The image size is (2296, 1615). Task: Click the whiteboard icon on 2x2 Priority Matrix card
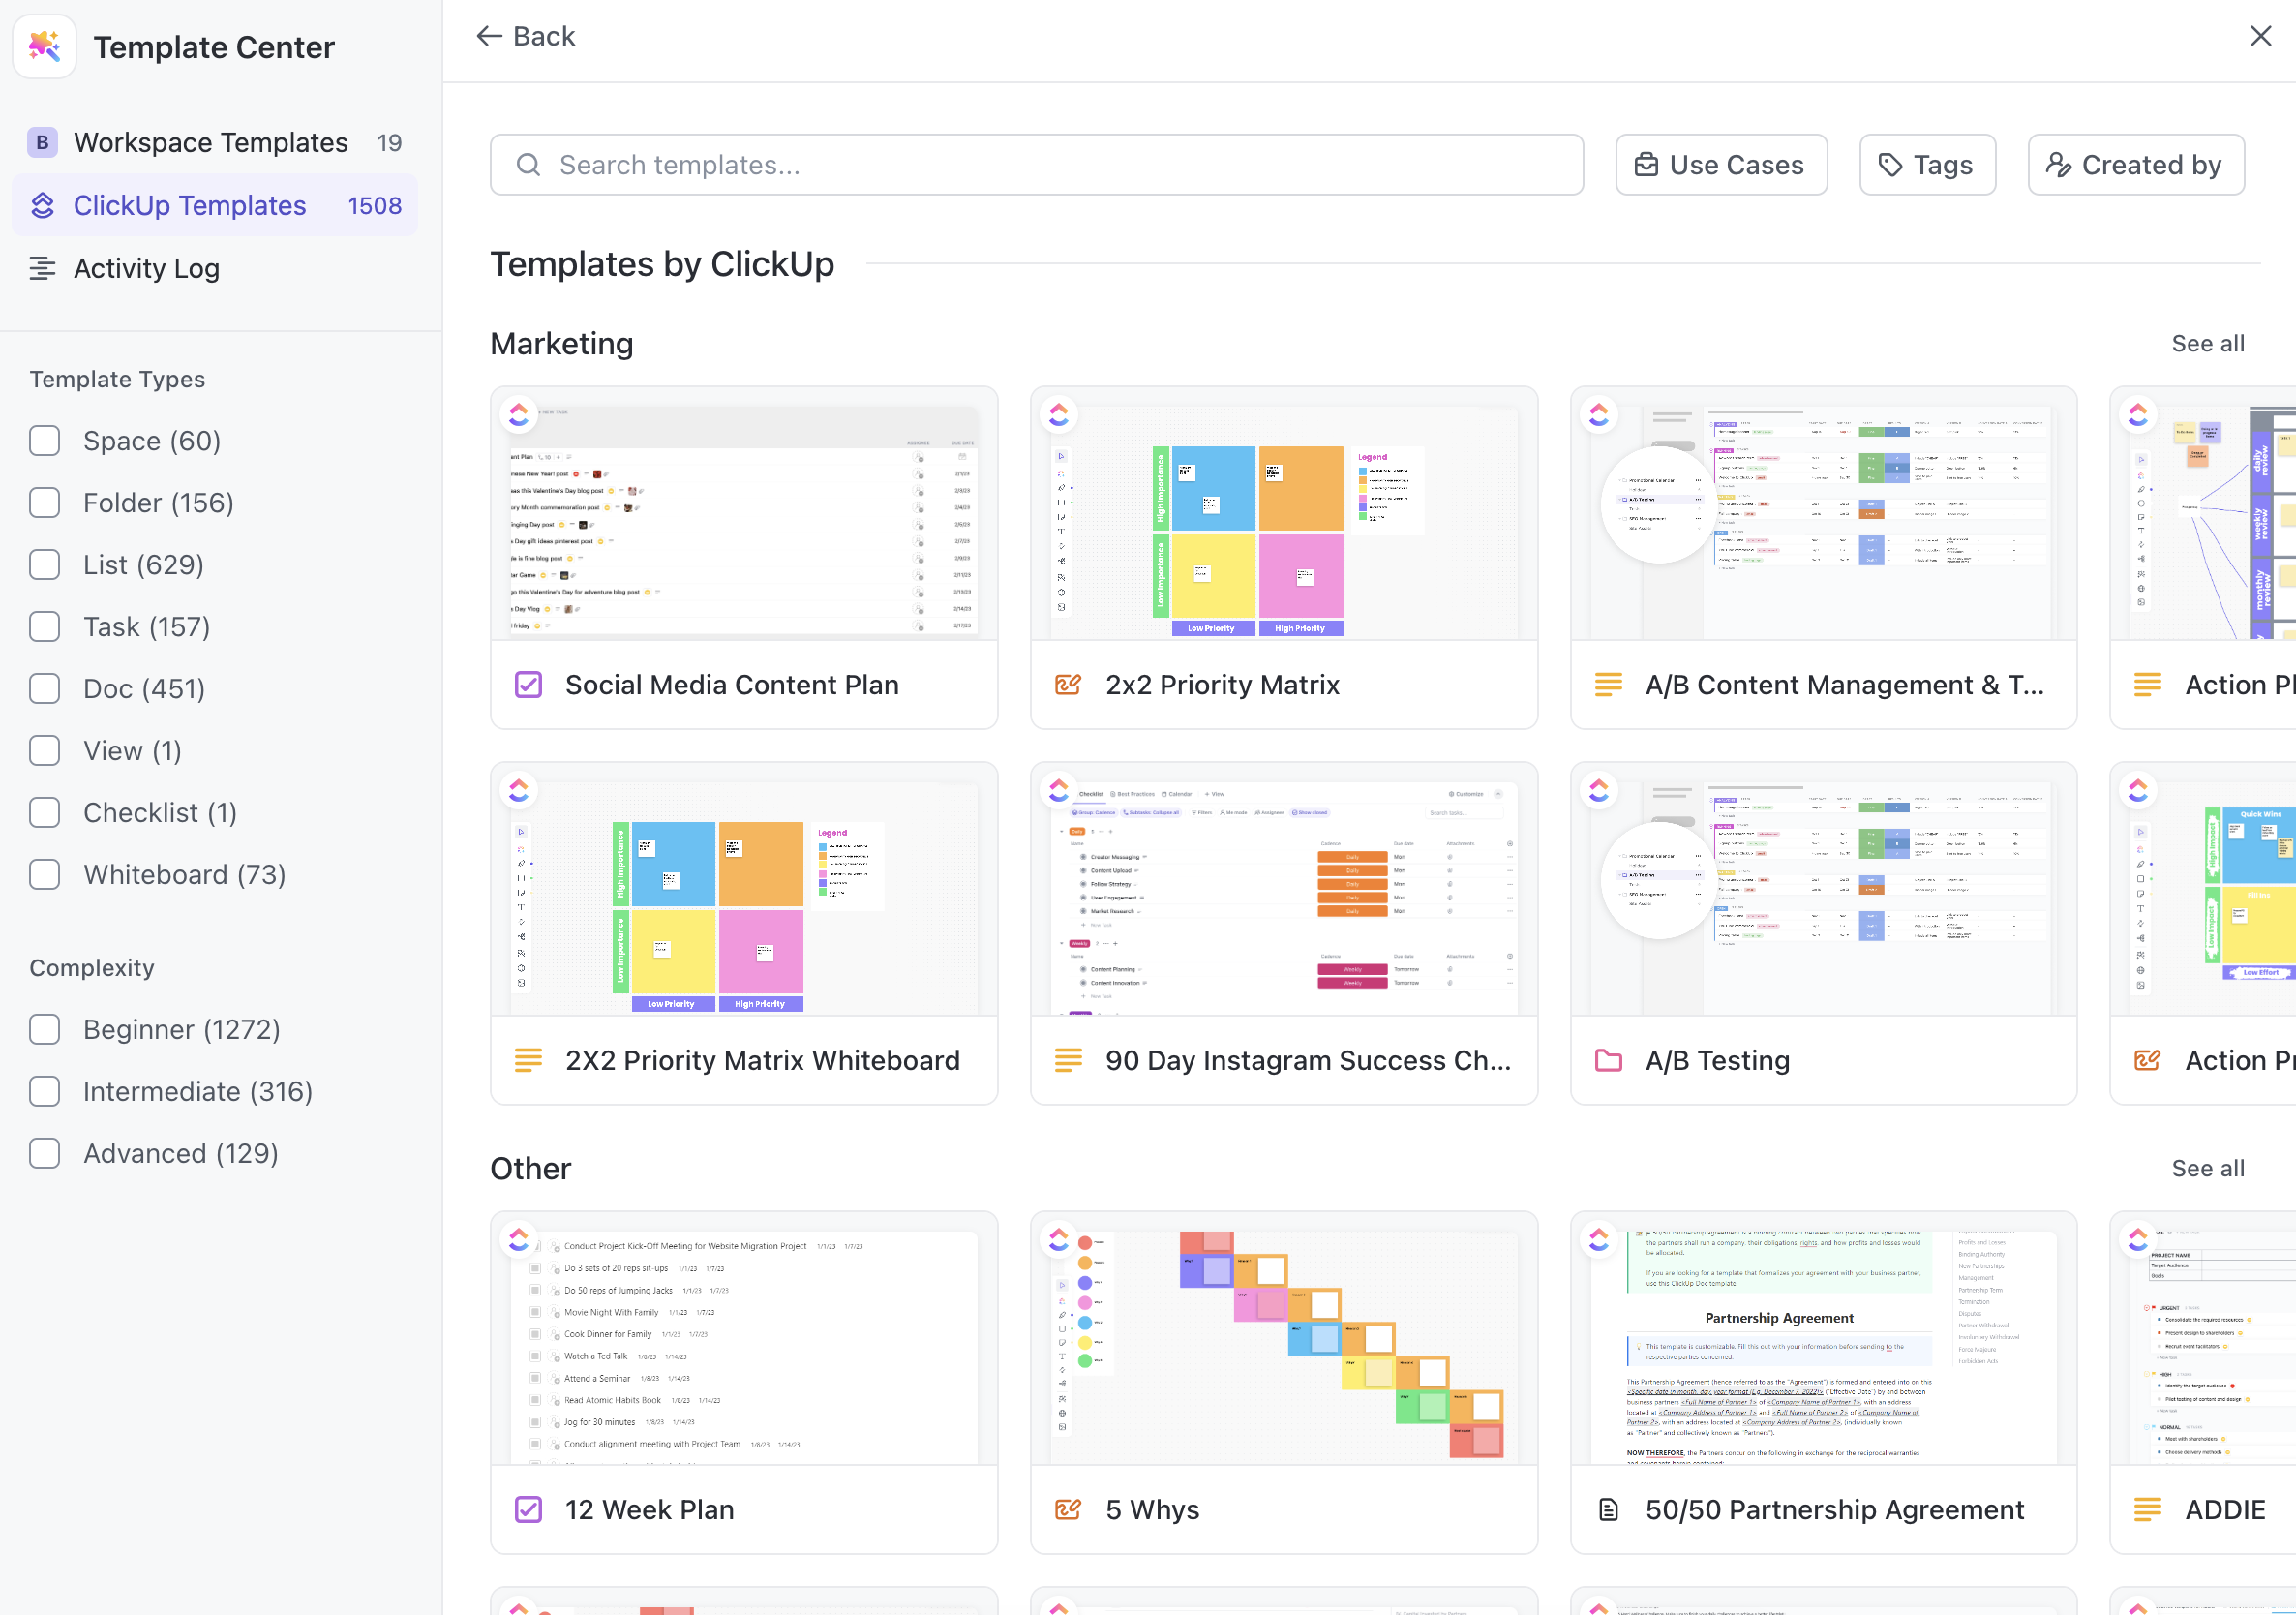pyautogui.click(x=1067, y=684)
